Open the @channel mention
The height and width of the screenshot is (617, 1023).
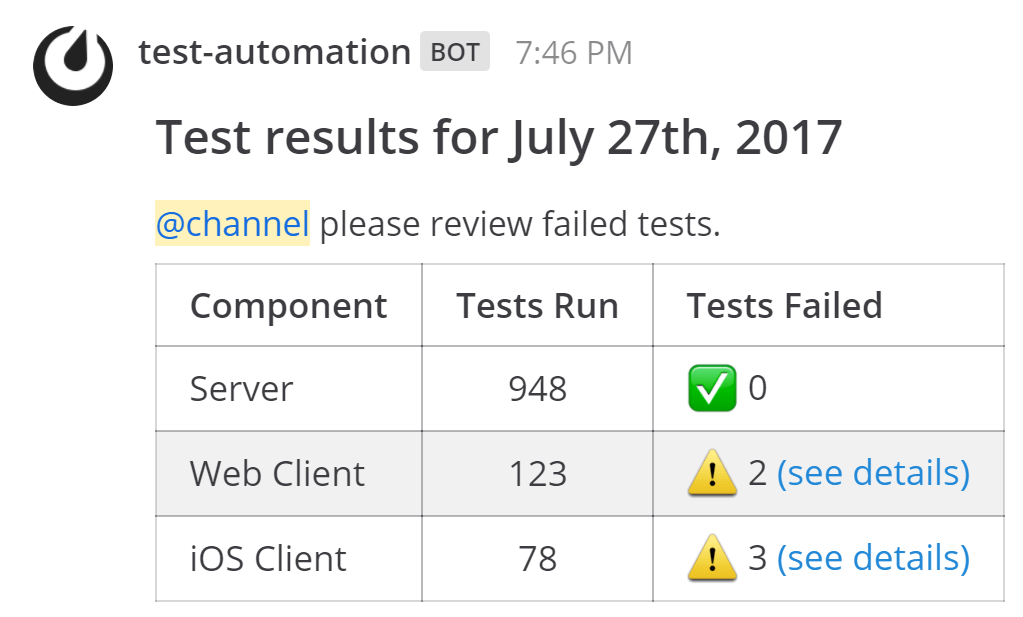[231, 223]
